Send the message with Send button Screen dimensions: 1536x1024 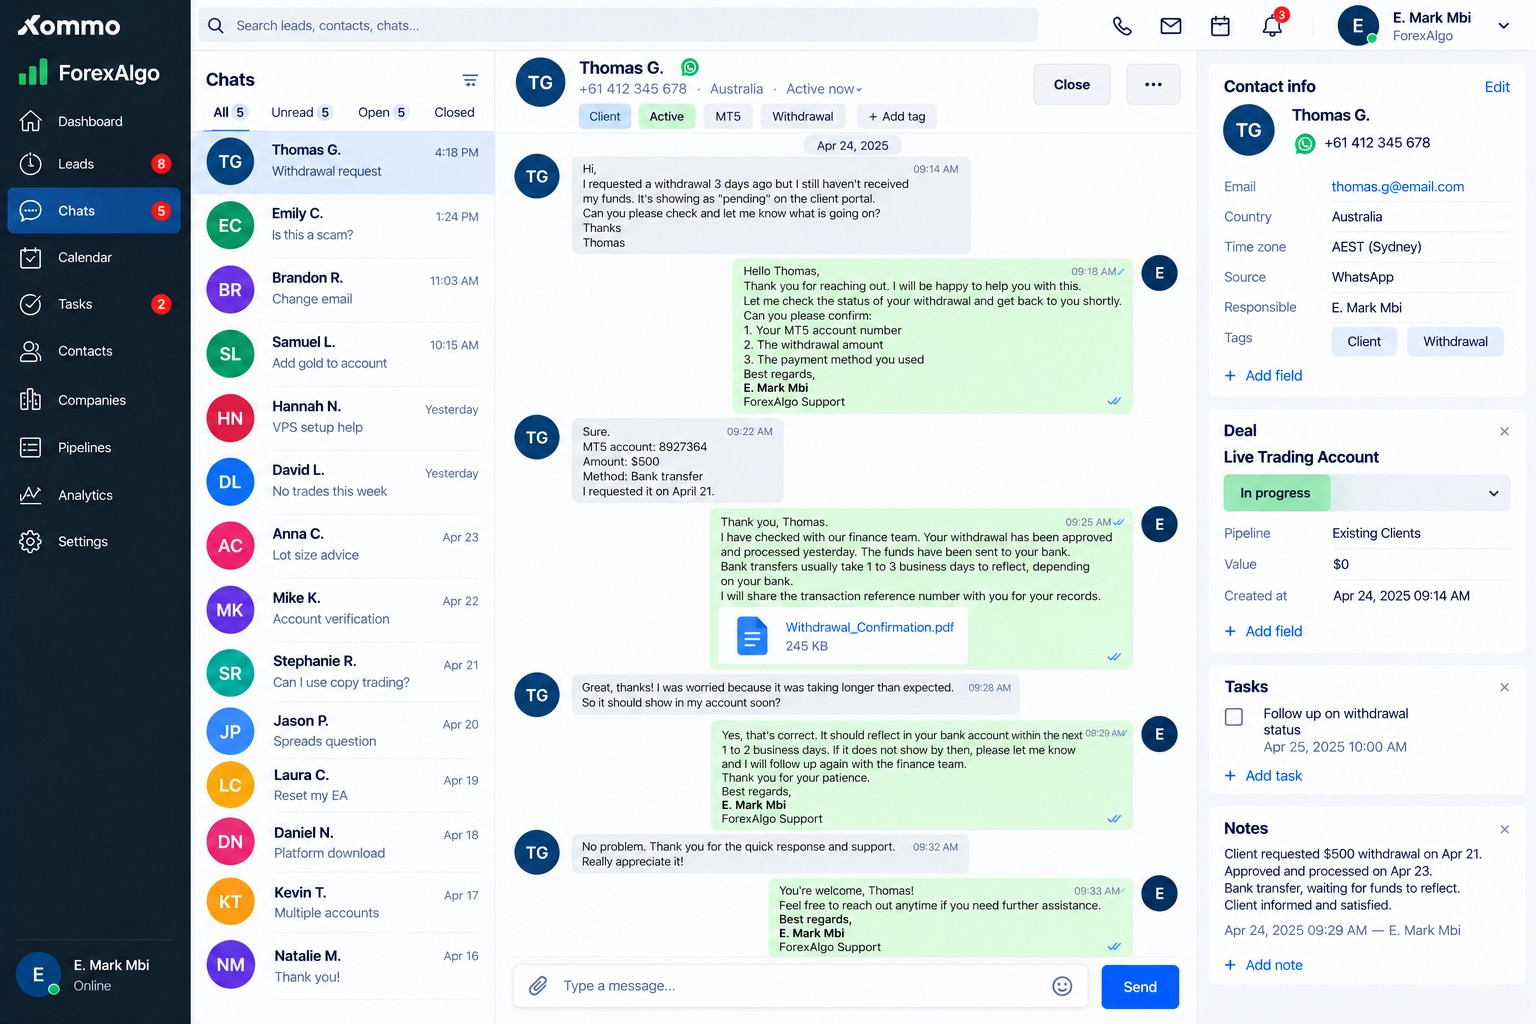tap(1140, 987)
